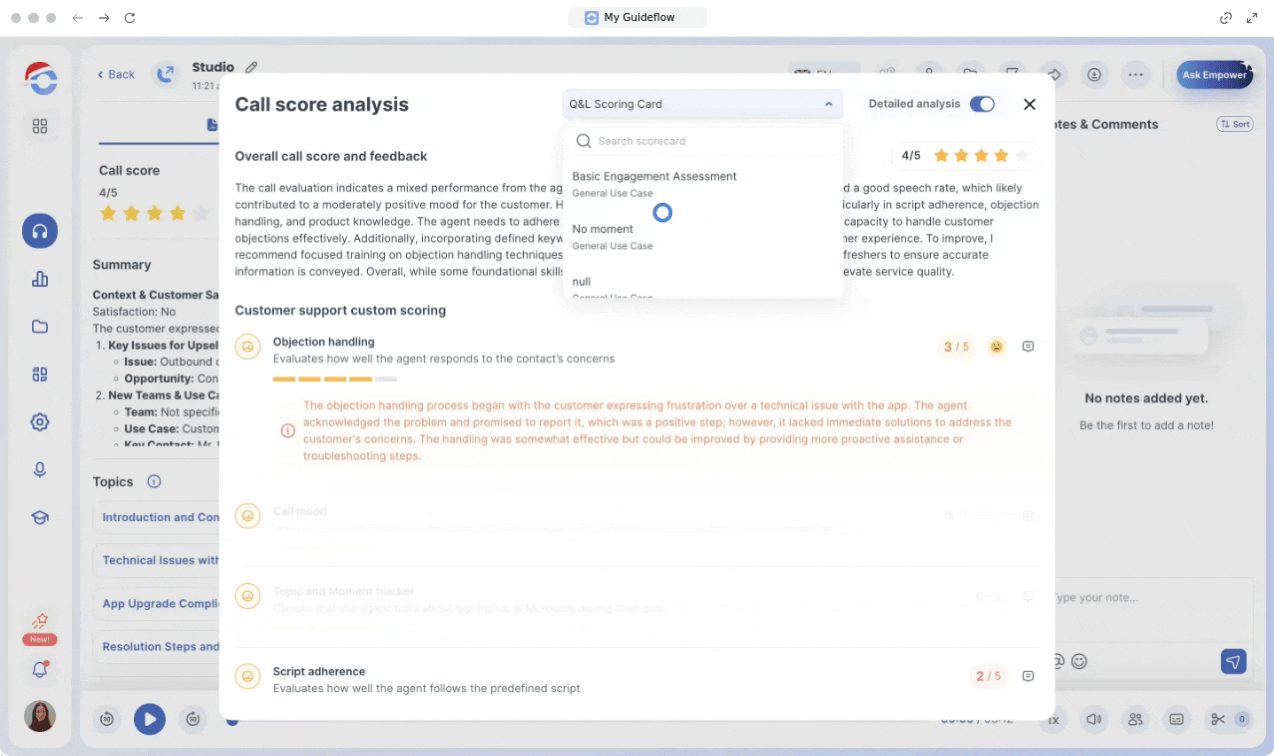1274x756 pixels.
Task: Open the bar chart analytics icon
Action: 40,279
